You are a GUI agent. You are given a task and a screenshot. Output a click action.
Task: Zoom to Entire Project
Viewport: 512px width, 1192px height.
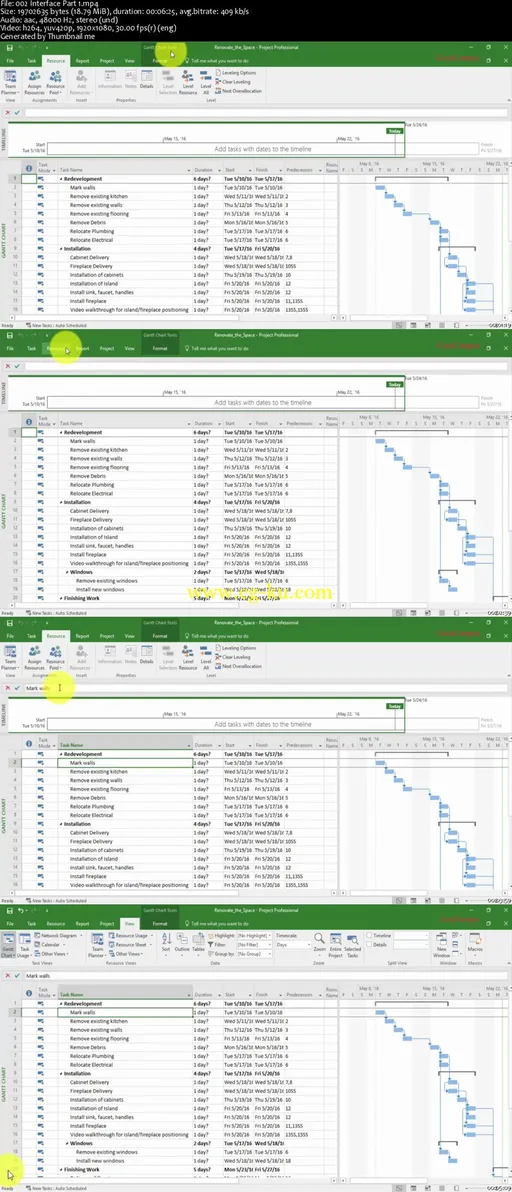[335, 943]
